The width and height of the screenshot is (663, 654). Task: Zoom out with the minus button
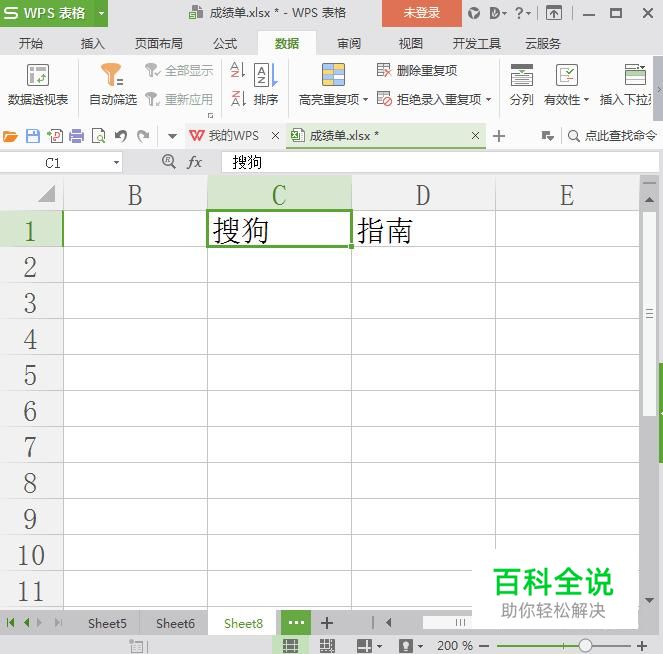coord(484,646)
